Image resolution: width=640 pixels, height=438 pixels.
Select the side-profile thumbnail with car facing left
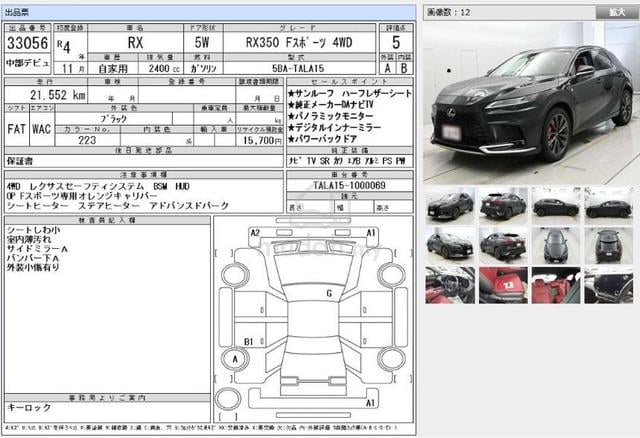tap(609, 206)
